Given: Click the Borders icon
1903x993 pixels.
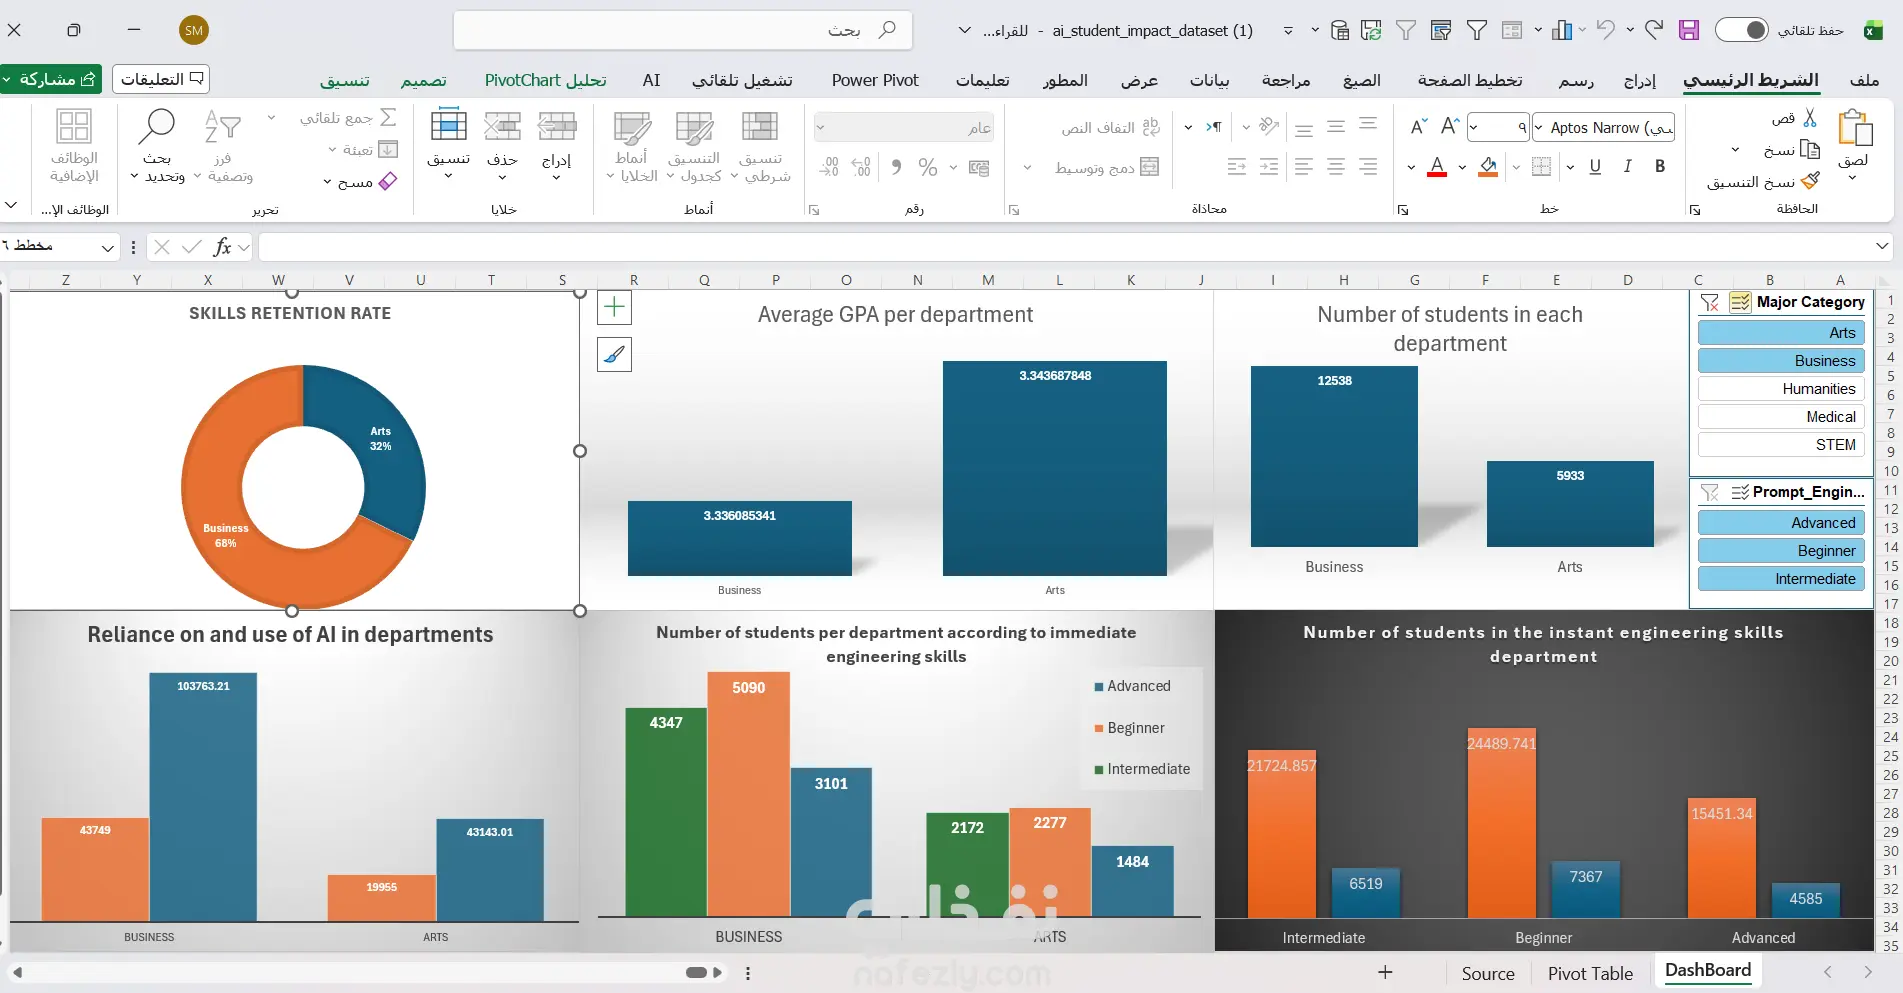Looking at the screenshot, I should pos(1542,166).
